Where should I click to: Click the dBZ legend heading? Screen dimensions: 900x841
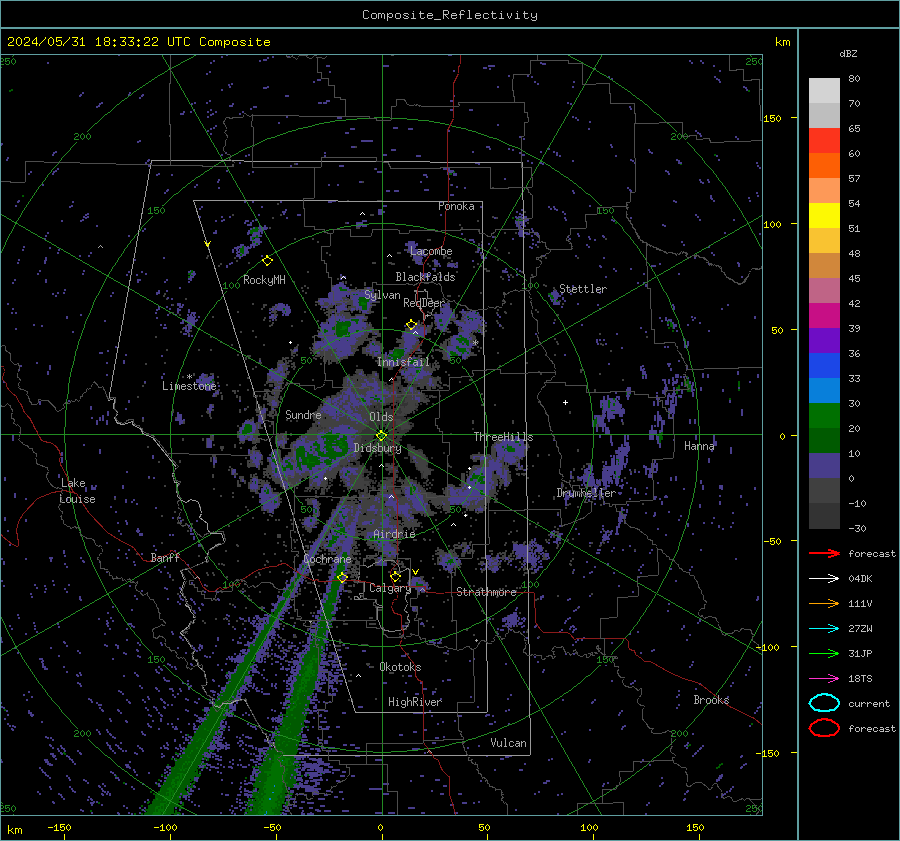click(848, 53)
